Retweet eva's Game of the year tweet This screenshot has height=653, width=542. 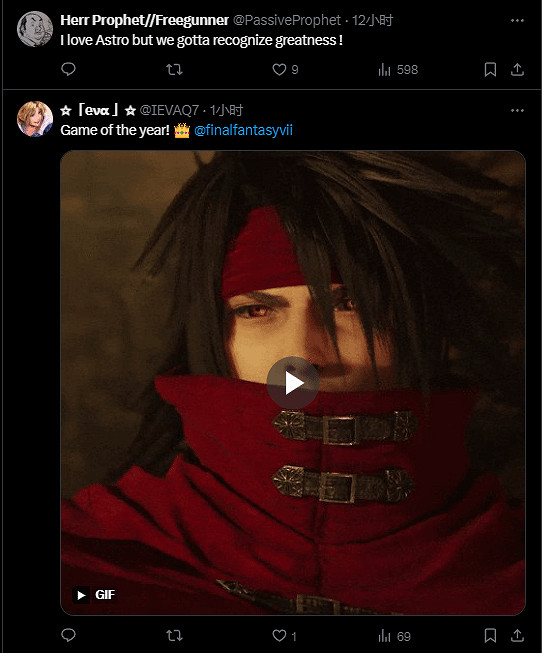click(x=174, y=636)
